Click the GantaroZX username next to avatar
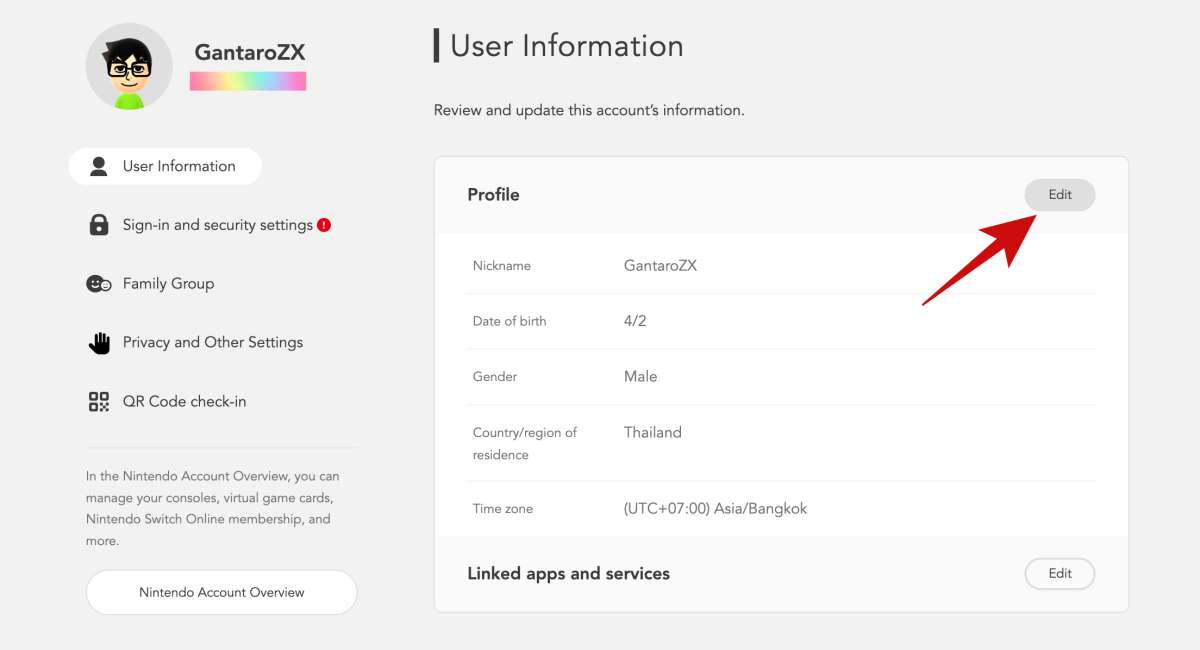Image resolution: width=1200 pixels, height=650 pixels. (x=249, y=53)
